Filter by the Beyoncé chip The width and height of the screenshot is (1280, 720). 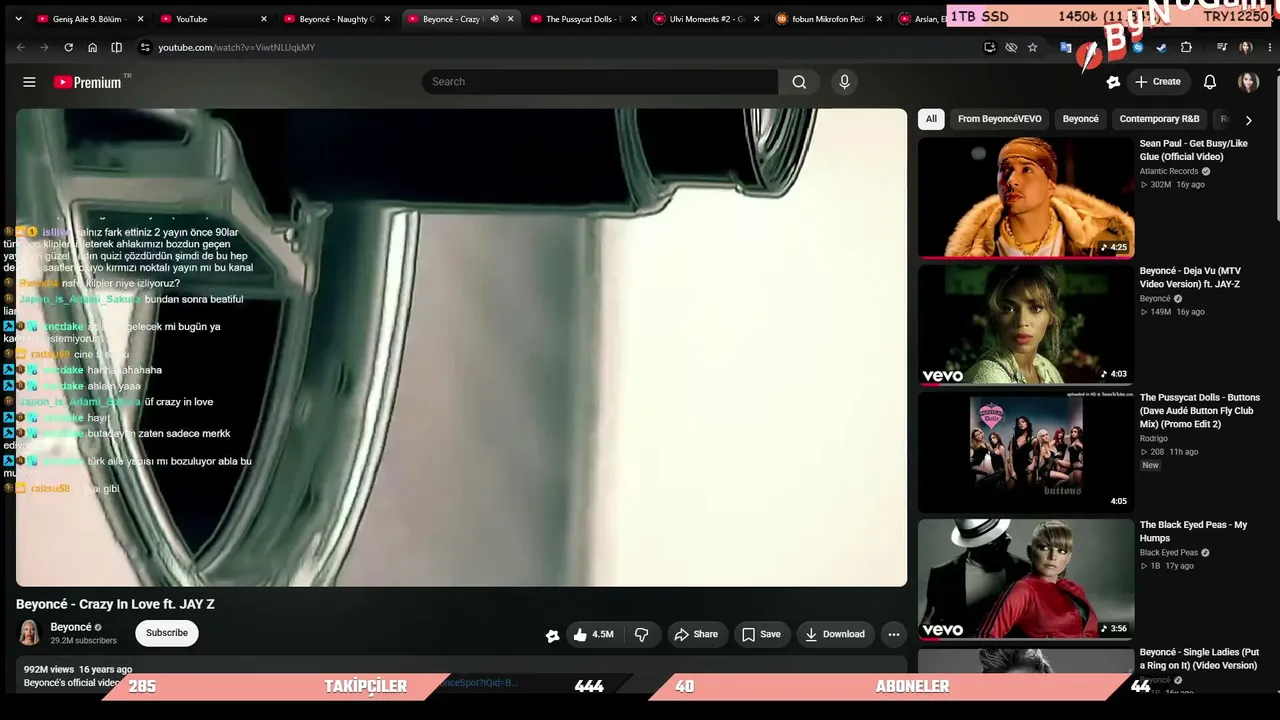pyautogui.click(x=1080, y=119)
